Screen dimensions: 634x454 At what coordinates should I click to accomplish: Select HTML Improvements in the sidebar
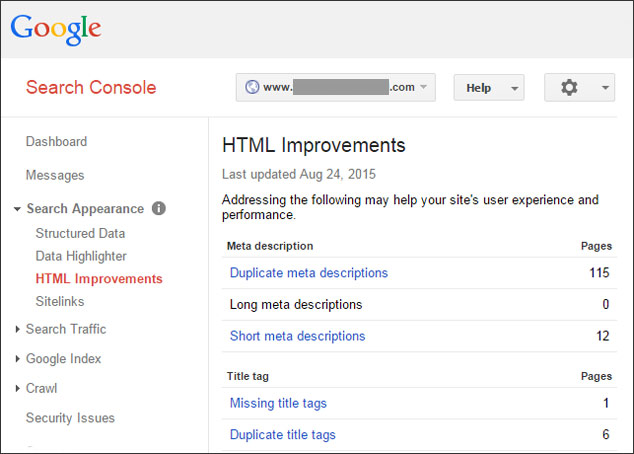tap(99, 279)
